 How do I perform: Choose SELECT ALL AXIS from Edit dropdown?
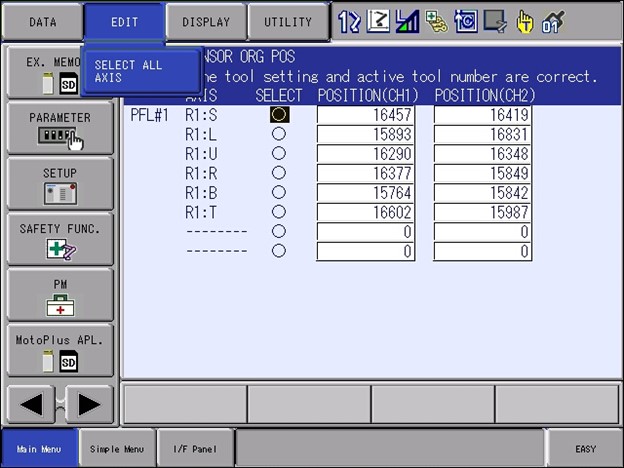[140, 71]
